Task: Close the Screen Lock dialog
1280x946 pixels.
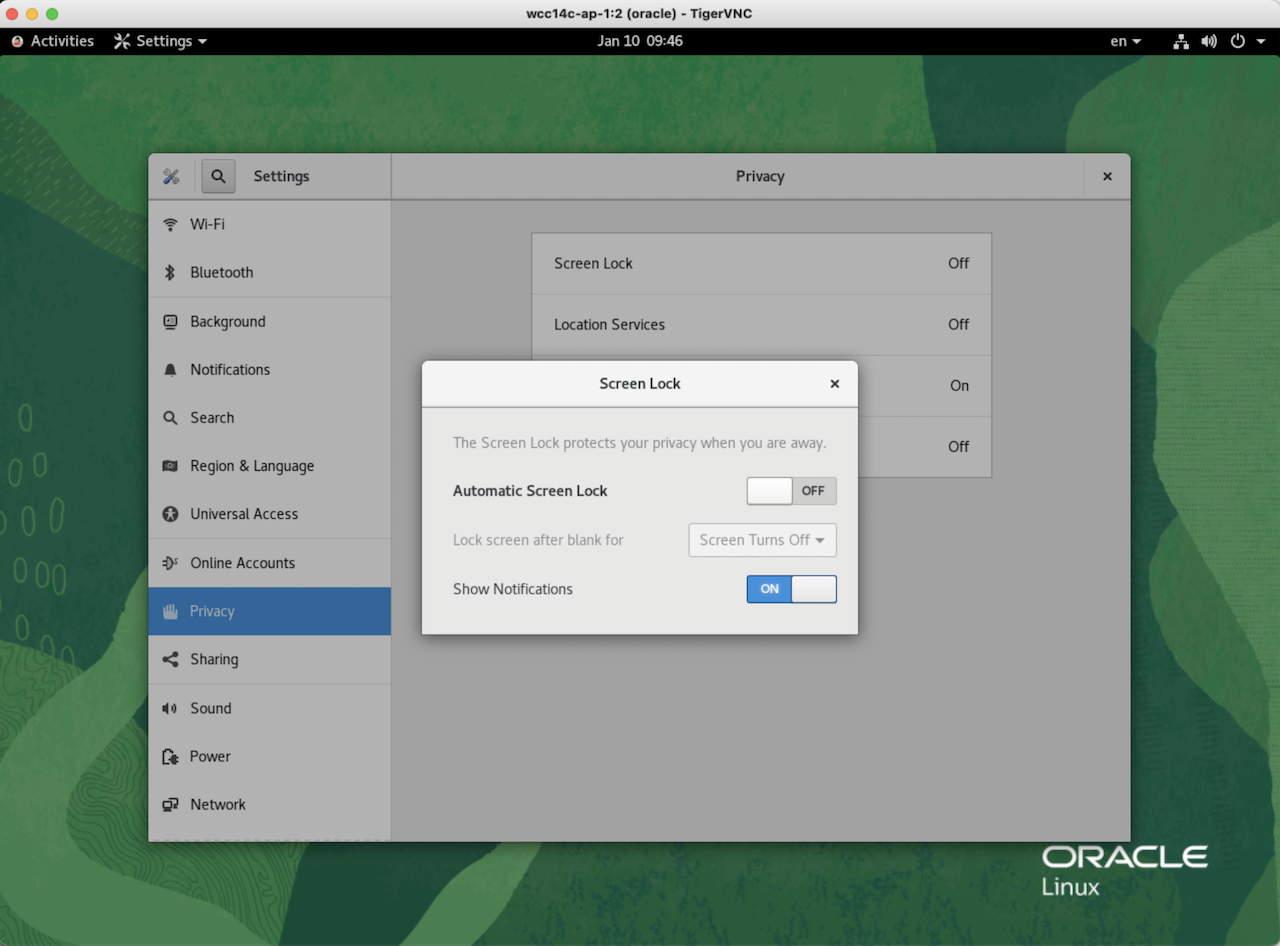Action: 835,384
